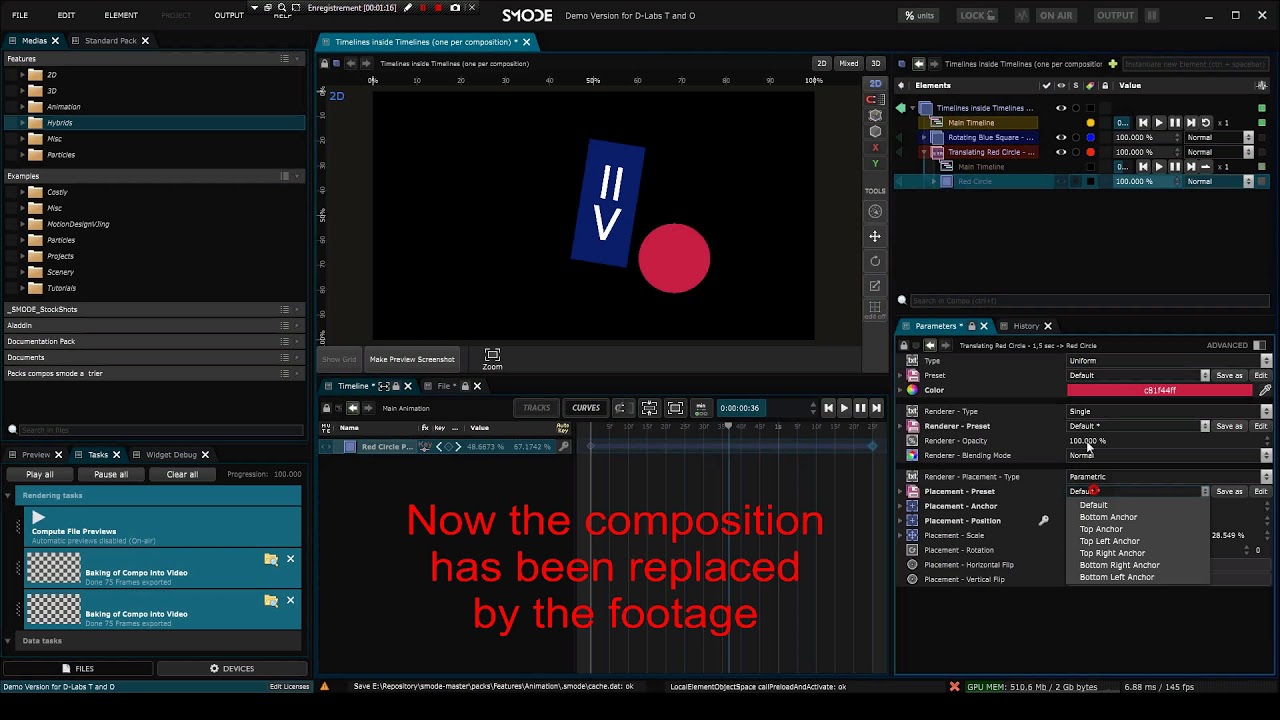
Task: Click the red Color swatch c81f44ff
Action: [1159, 390]
